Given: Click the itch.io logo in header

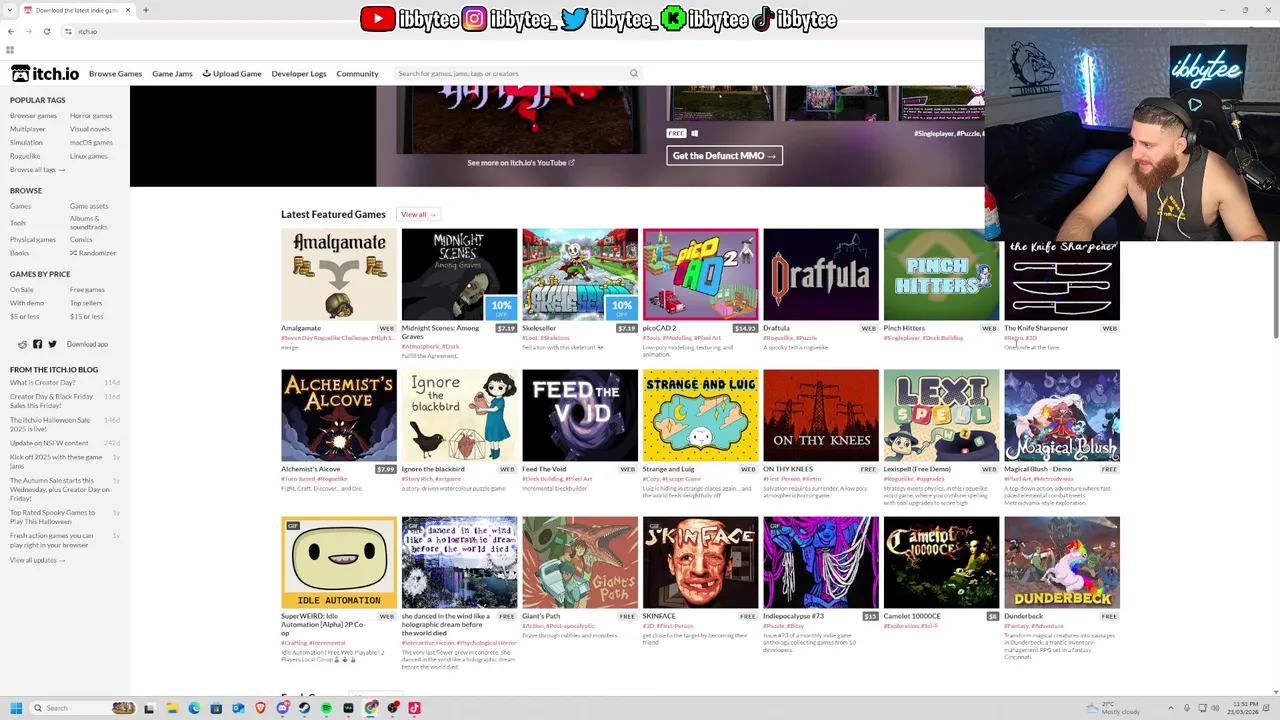Looking at the screenshot, I should click(x=45, y=73).
